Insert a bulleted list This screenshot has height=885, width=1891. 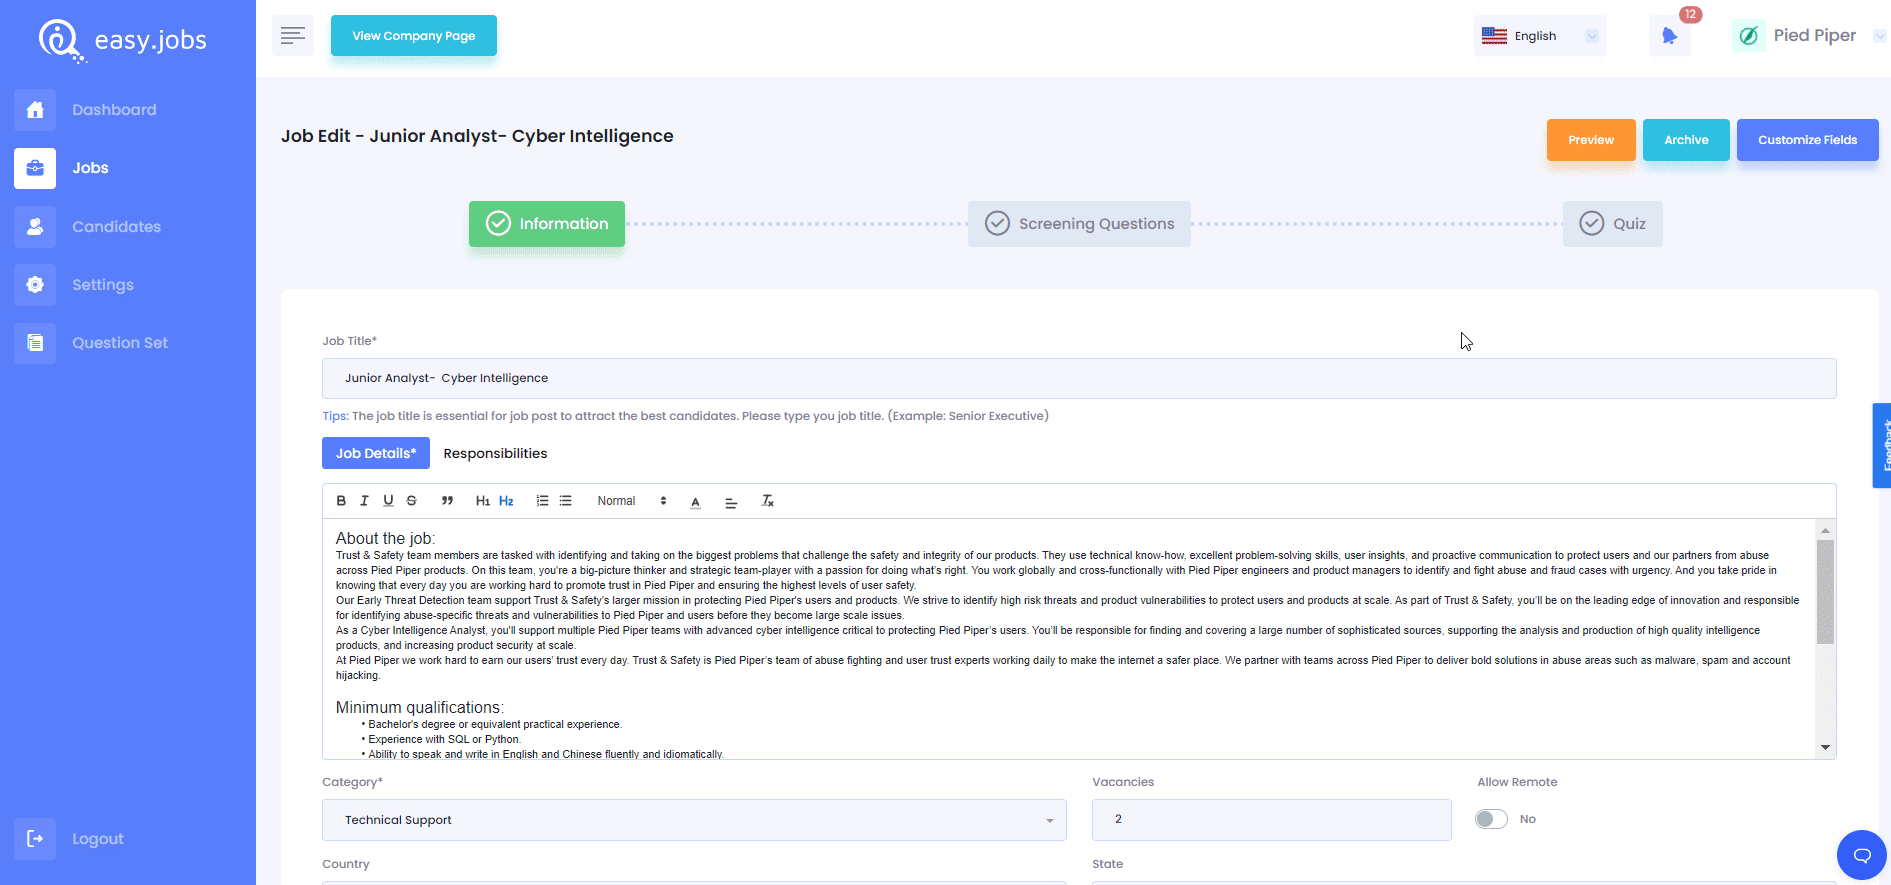coord(565,501)
